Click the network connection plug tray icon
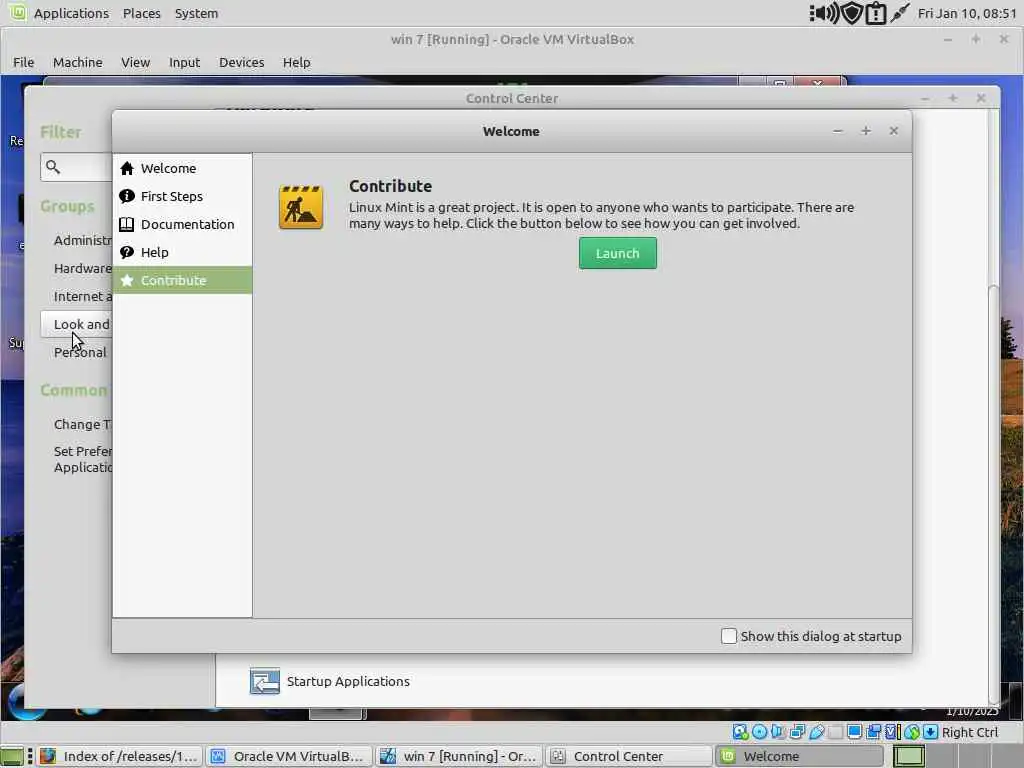The height and width of the screenshot is (768, 1024). [x=900, y=13]
